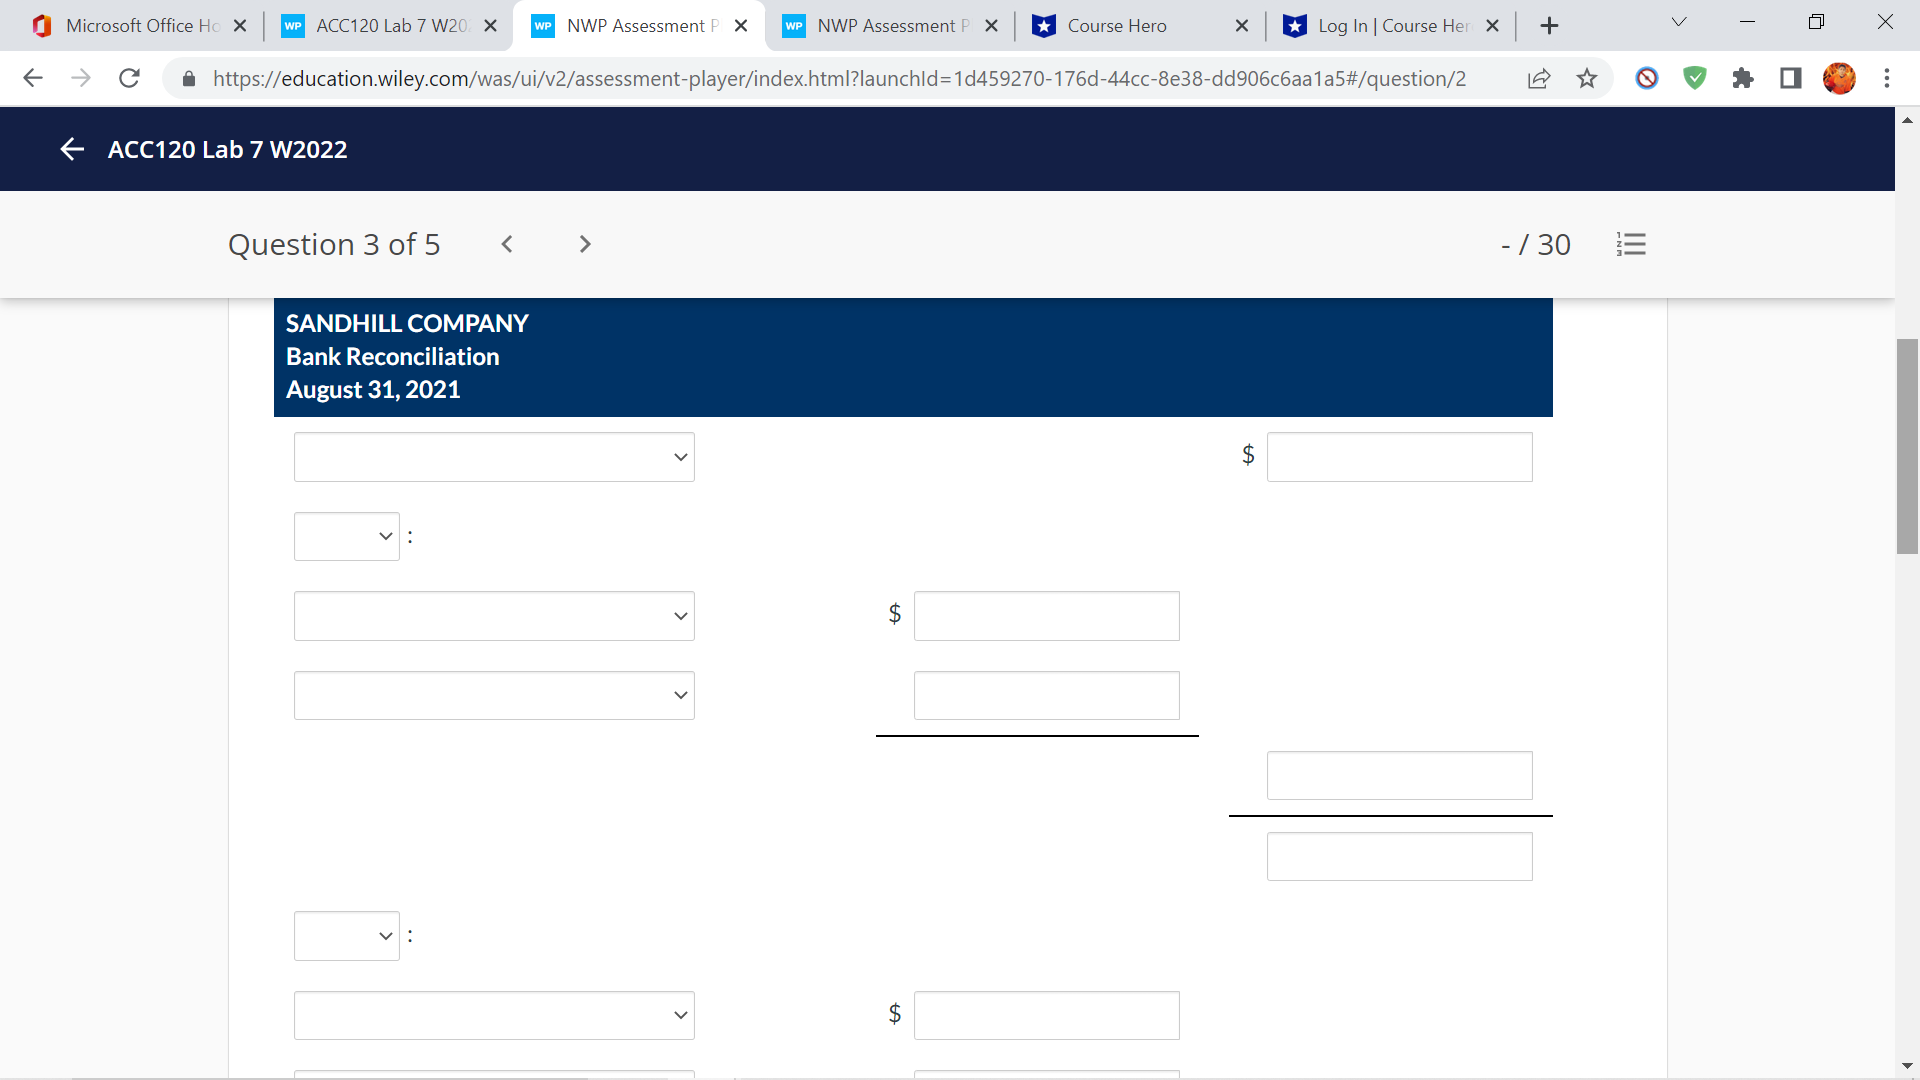Open the question list panel icon

coord(1631,244)
